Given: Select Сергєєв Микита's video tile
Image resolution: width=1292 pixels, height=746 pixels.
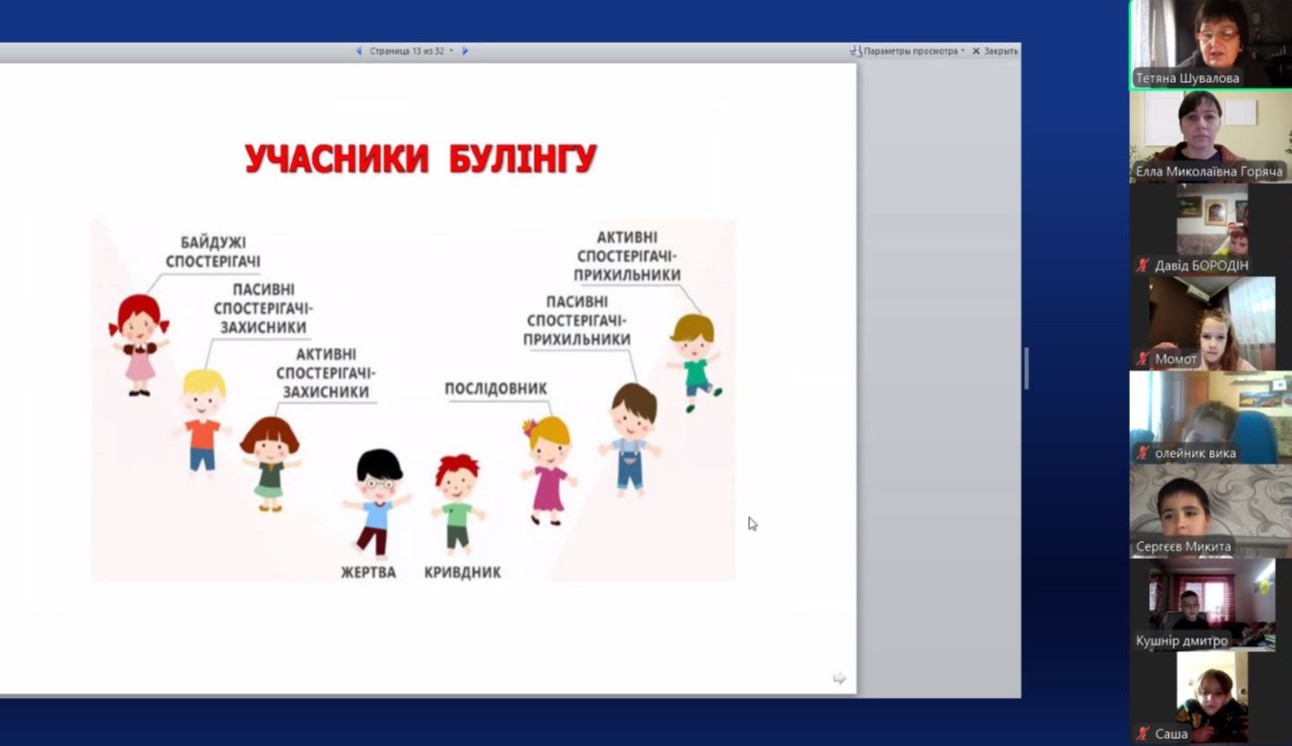Looking at the screenshot, I should 1210,510.
